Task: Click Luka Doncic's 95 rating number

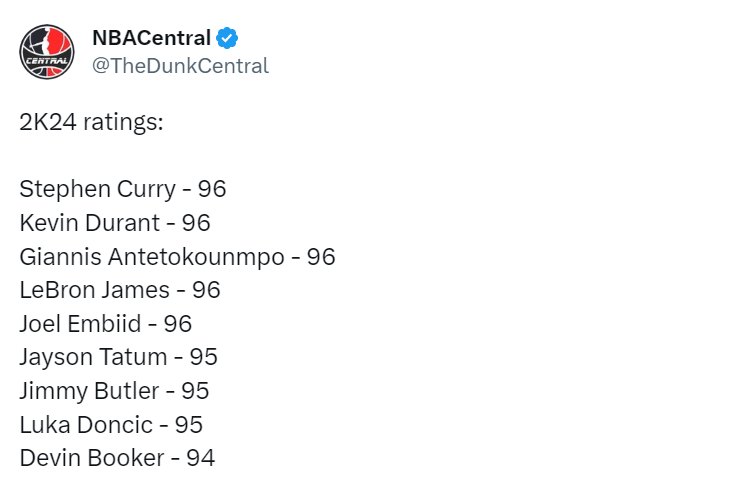Action: 189,425
